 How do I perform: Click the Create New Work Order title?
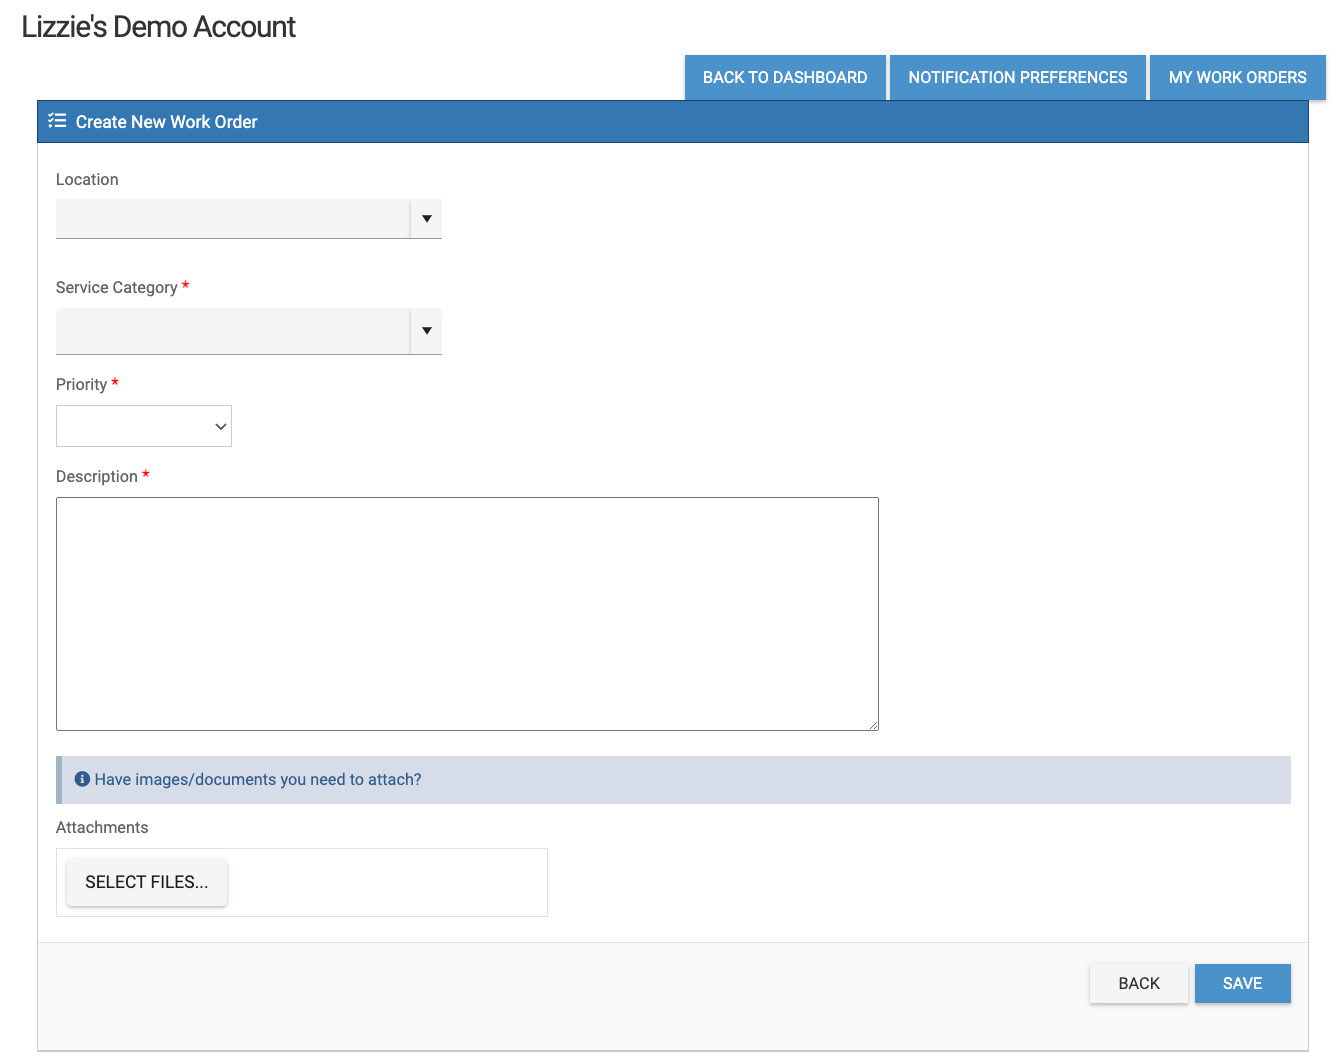click(x=166, y=122)
